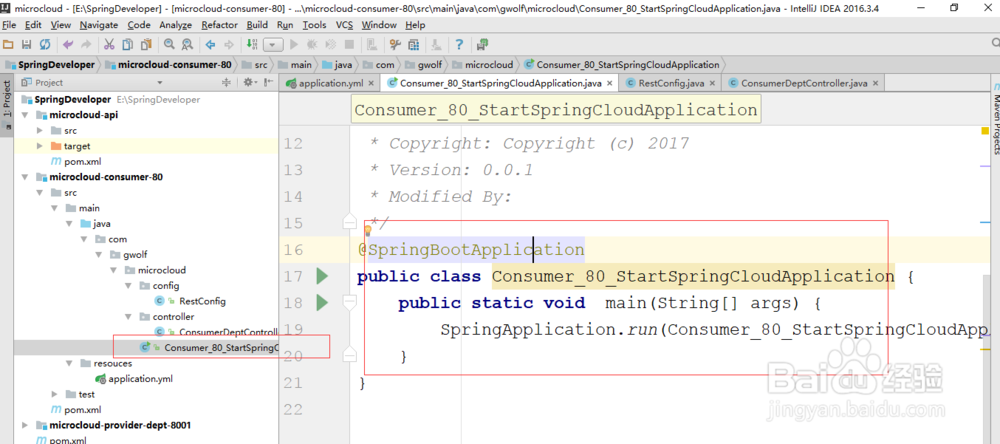Screen dimensions: 1000x444
Task: Collapse the microcloud-consumer-80 module node
Action: point(25,177)
